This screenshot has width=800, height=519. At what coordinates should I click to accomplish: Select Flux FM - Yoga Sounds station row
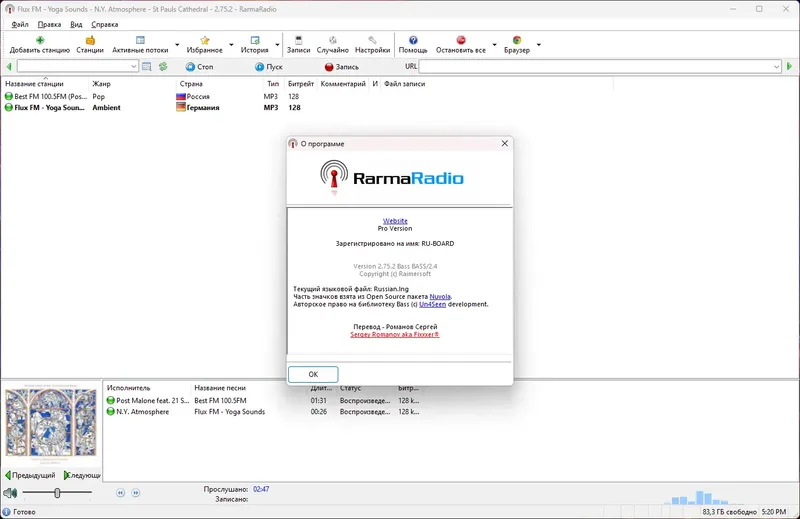click(153, 108)
